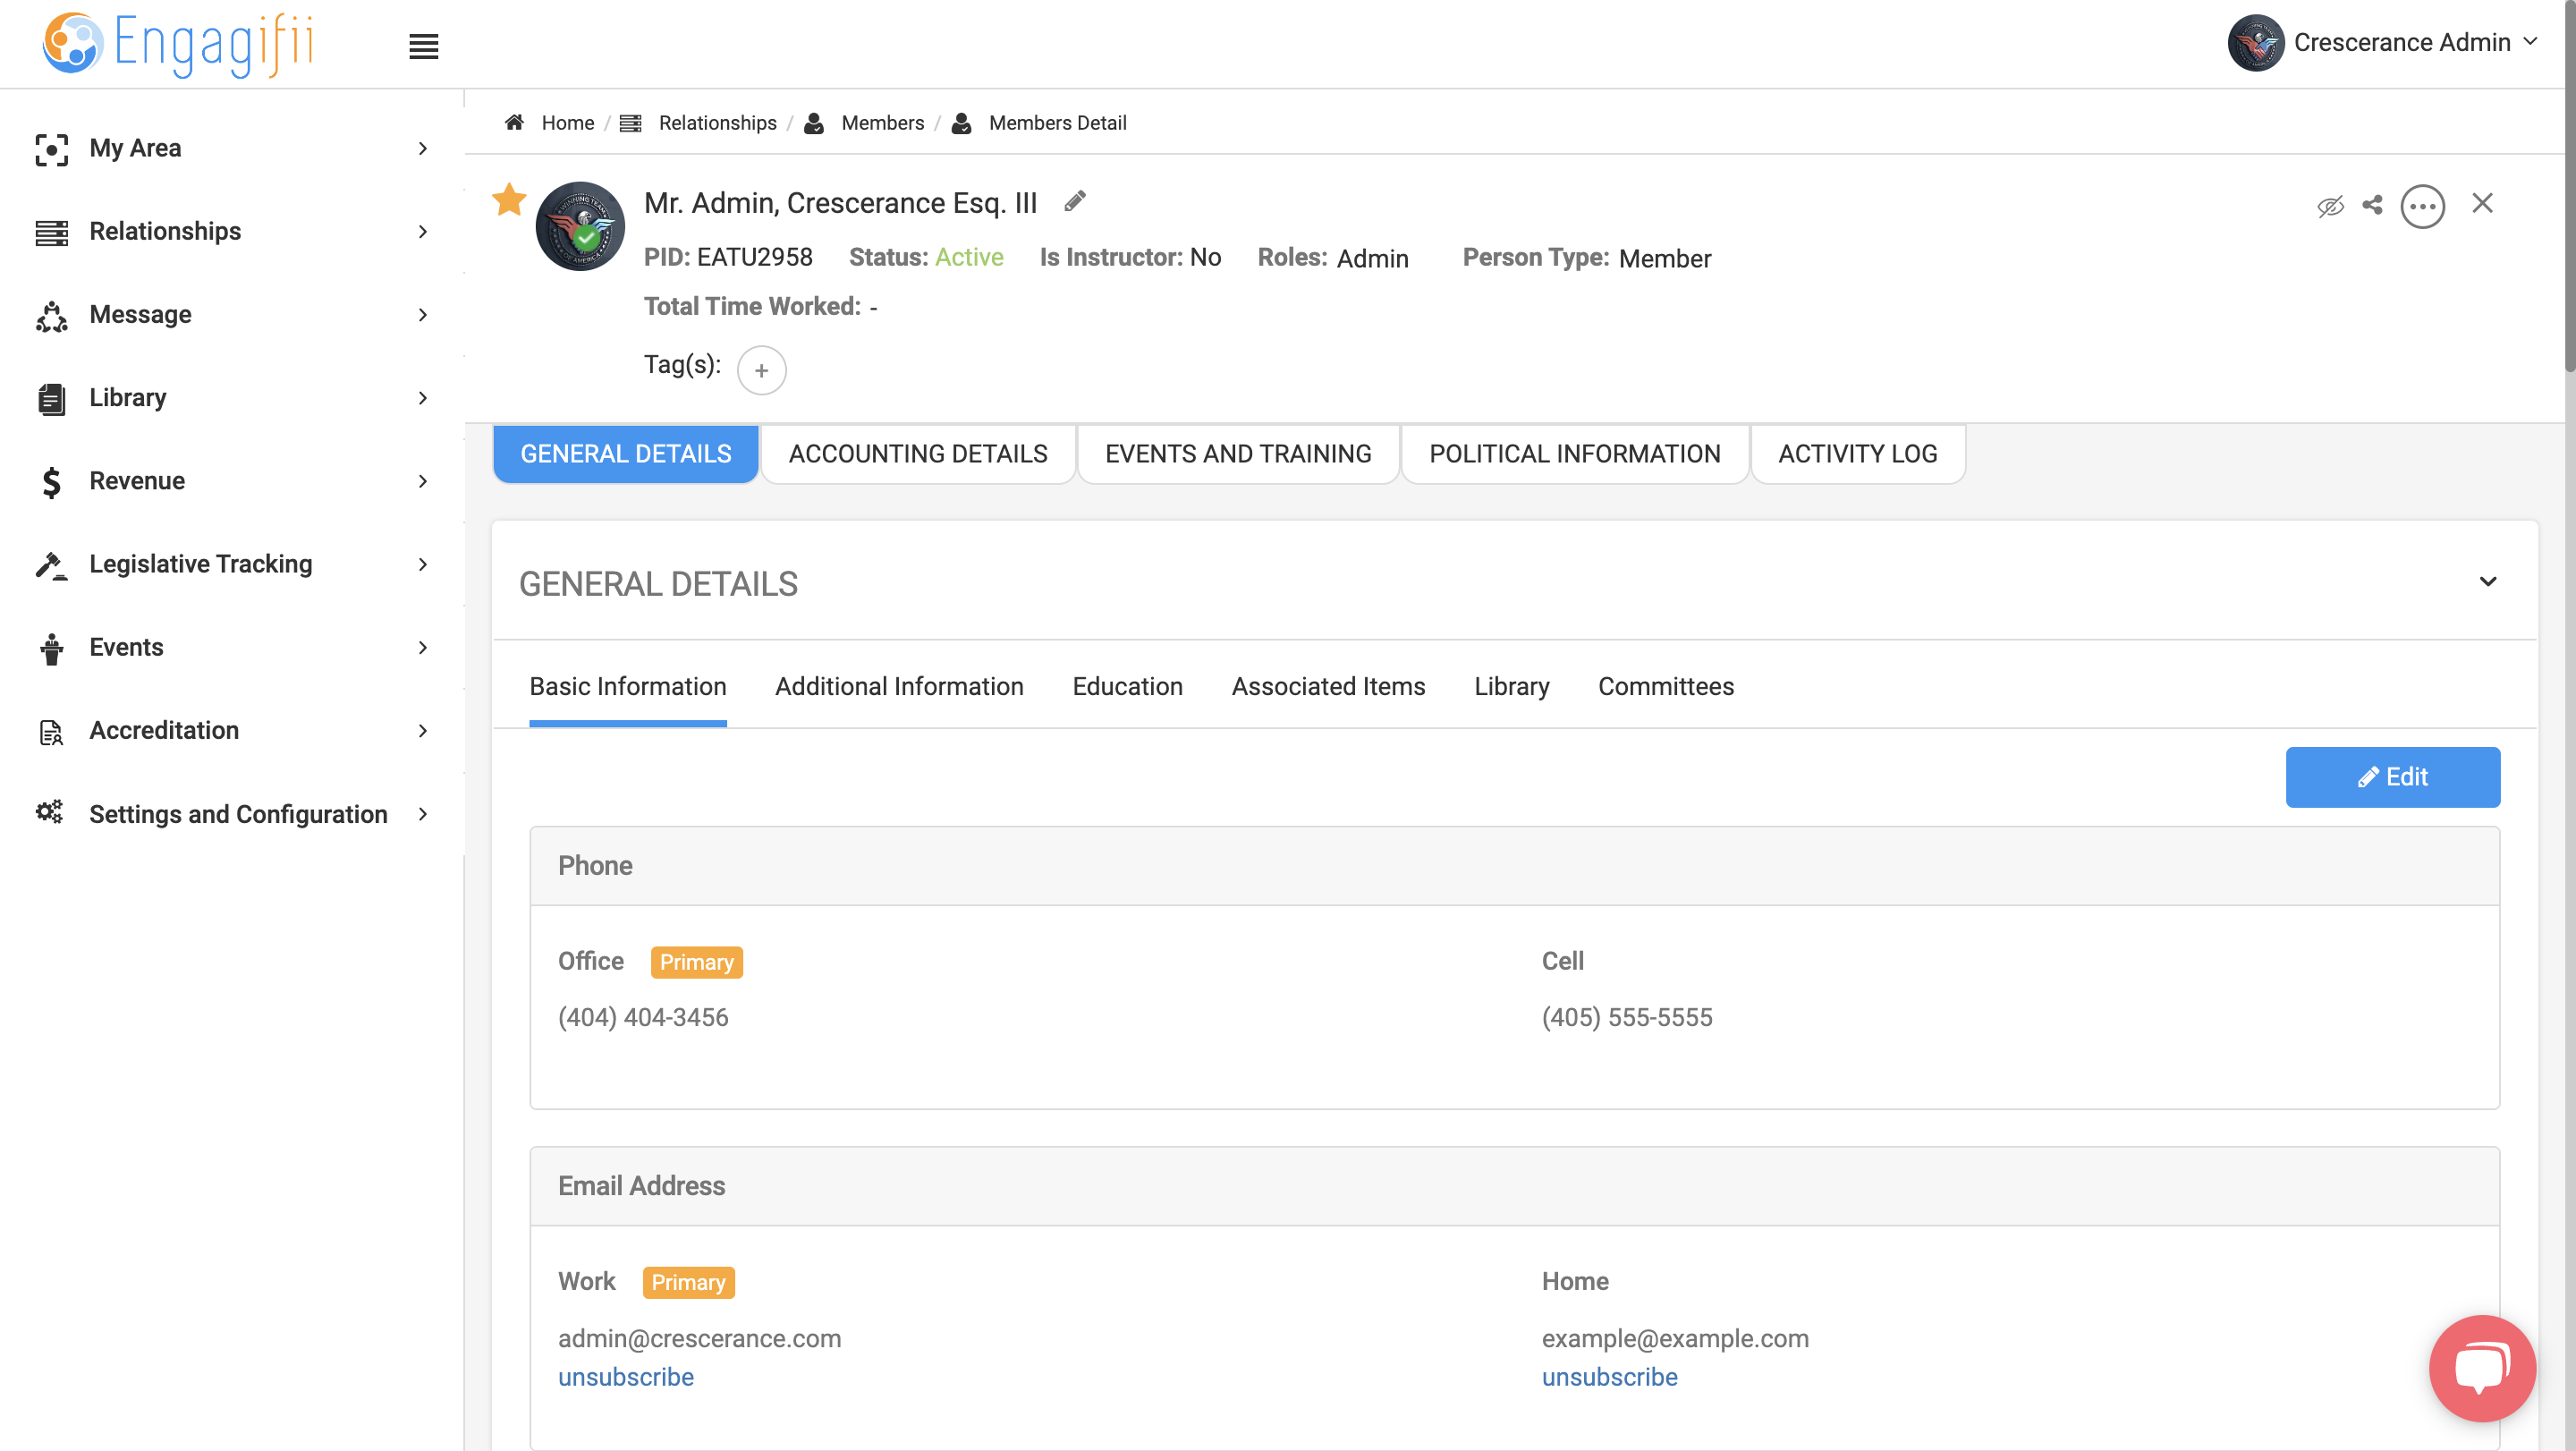The width and height of the screenshot is (2576, 1451).
Task: Unsubscribe the work email admin@crescerance.com
Action: 625,1377
